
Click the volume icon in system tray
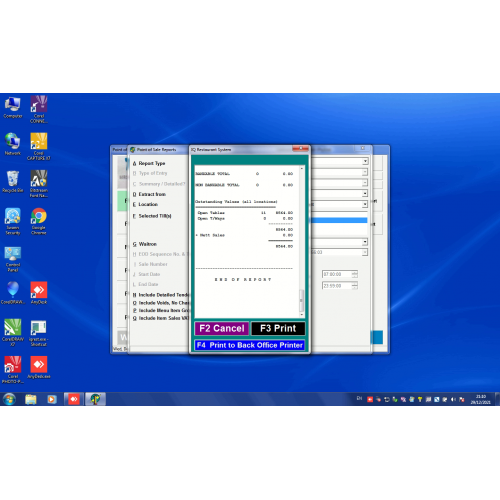(453, 399)
